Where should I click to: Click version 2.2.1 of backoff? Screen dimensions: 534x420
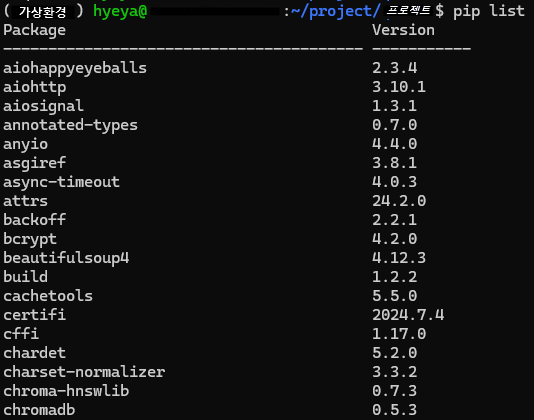pyautogui.click(x=394, y=220)
